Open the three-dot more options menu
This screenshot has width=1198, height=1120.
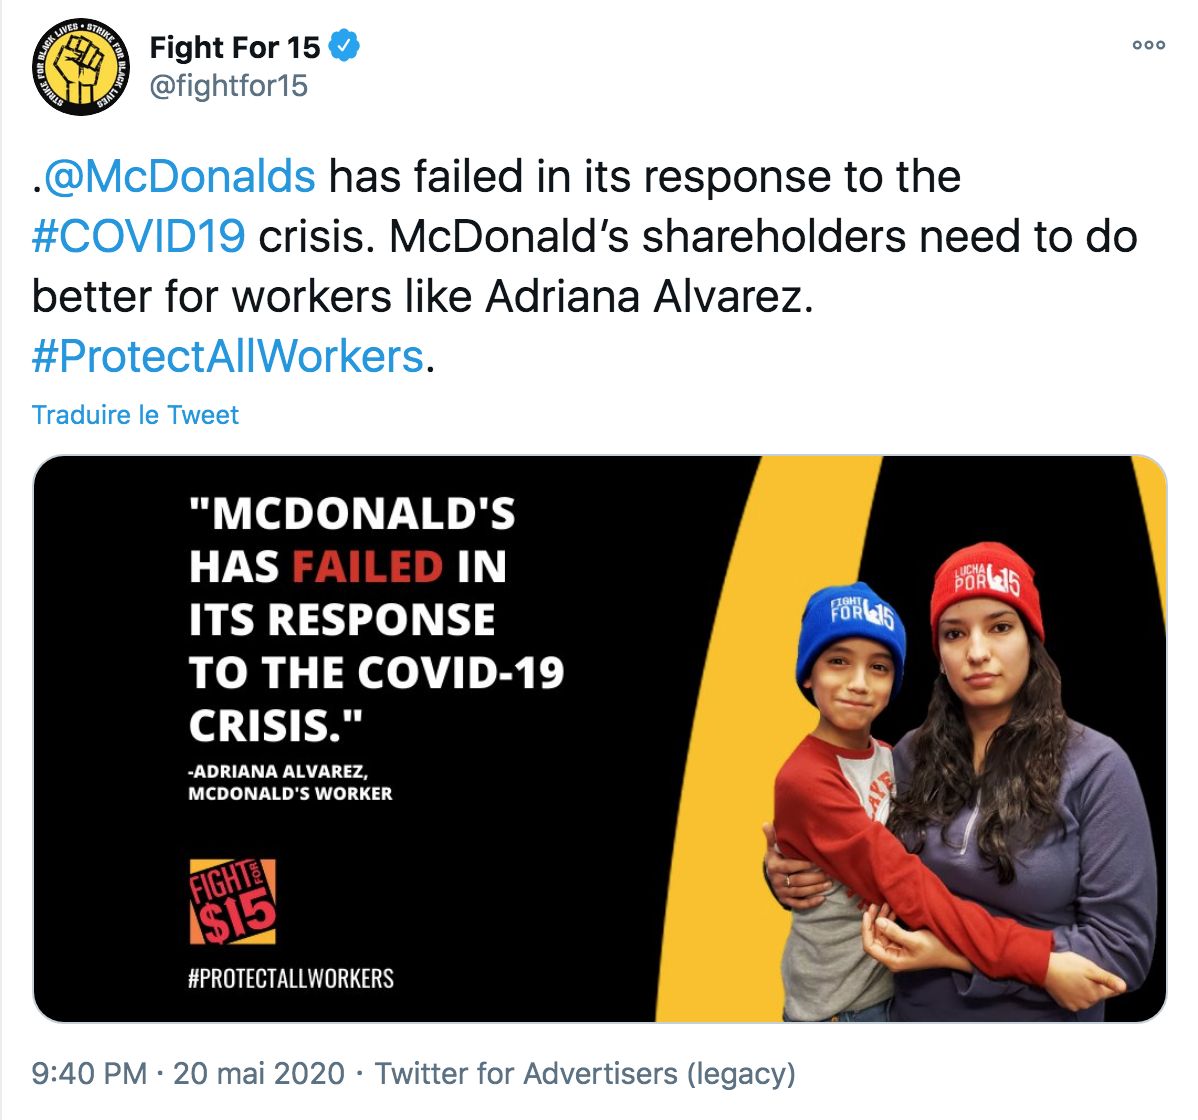pyautogui.click(x=1148, y=45)
